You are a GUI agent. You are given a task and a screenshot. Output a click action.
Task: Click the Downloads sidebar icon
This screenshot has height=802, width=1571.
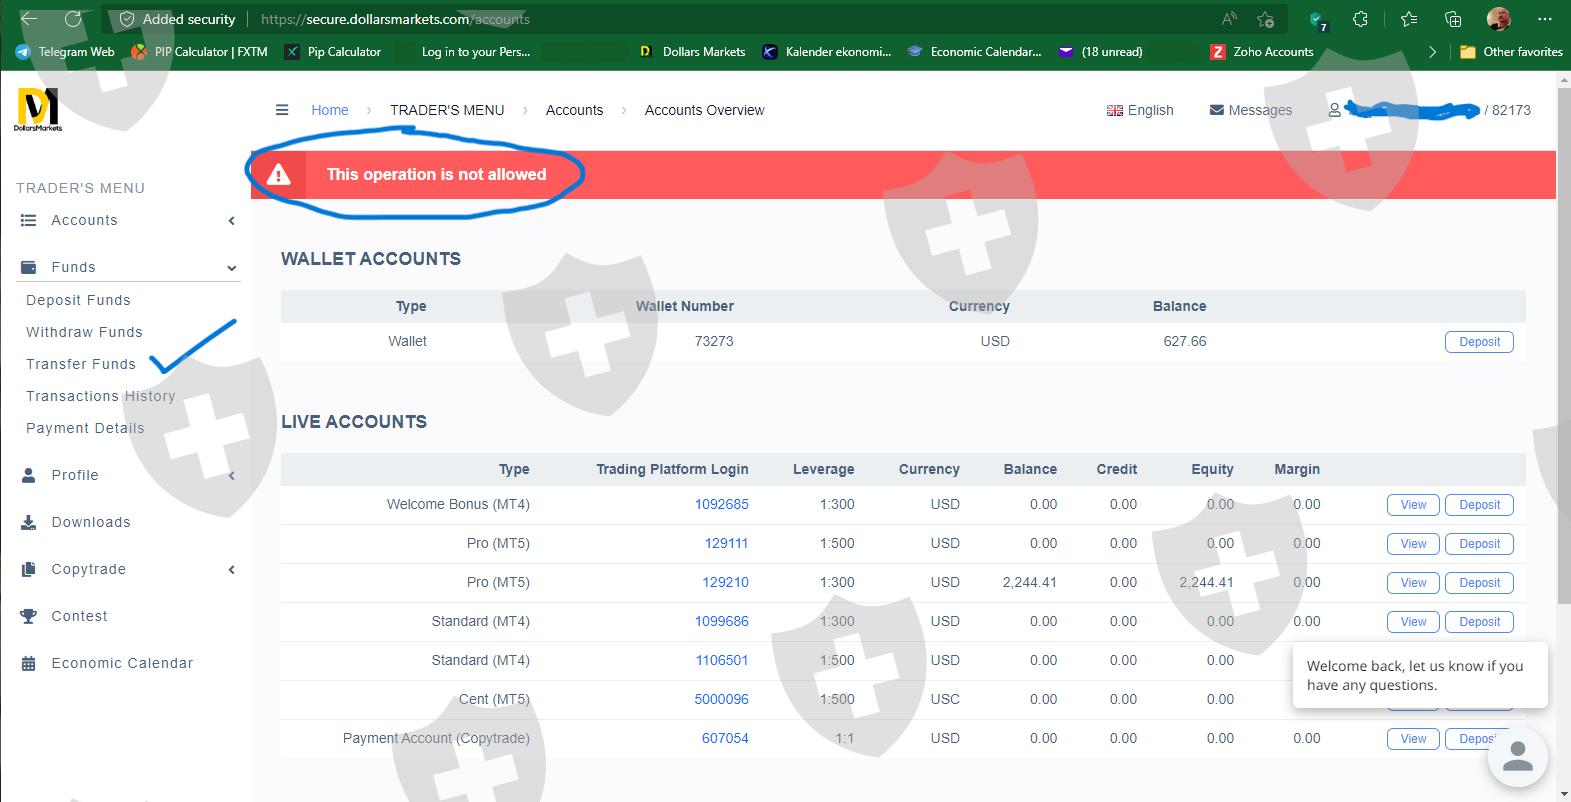pos(29,522)
